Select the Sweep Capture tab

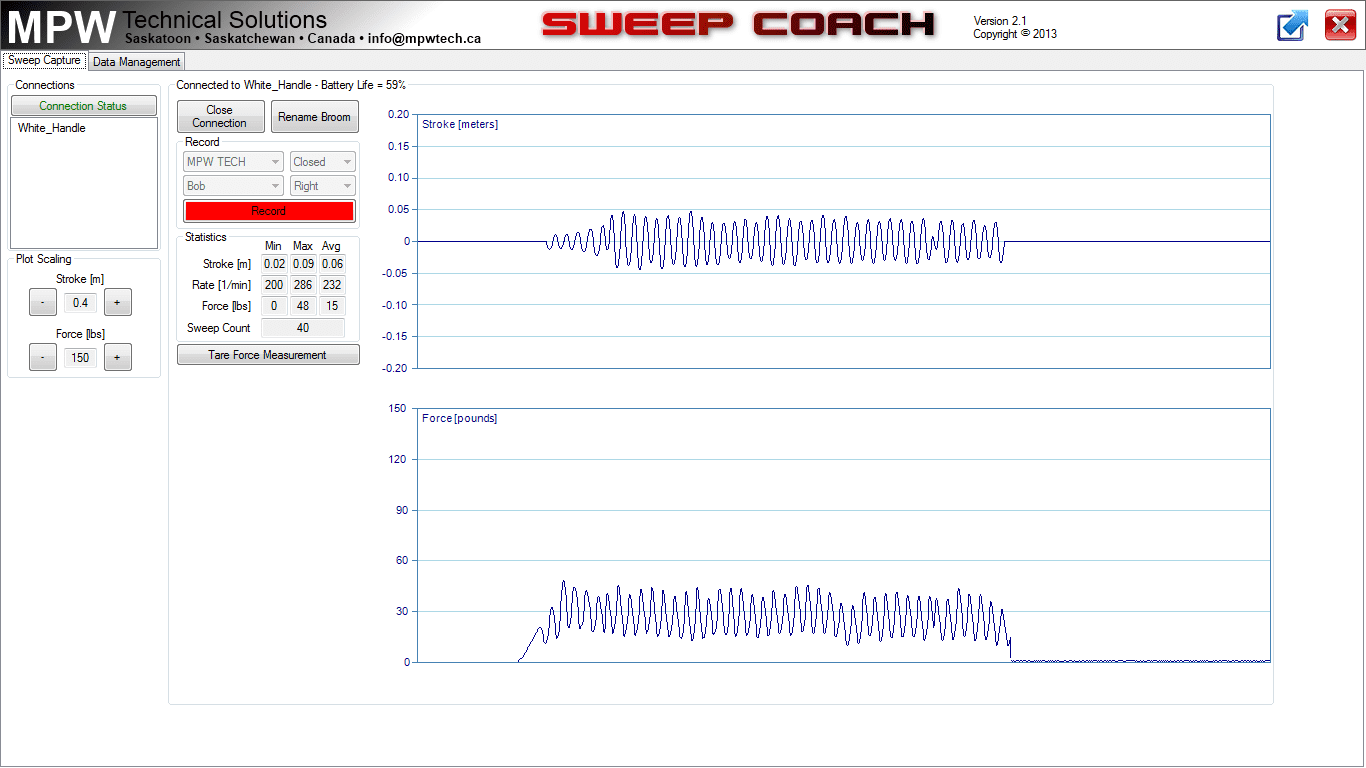tap(44, 61)
